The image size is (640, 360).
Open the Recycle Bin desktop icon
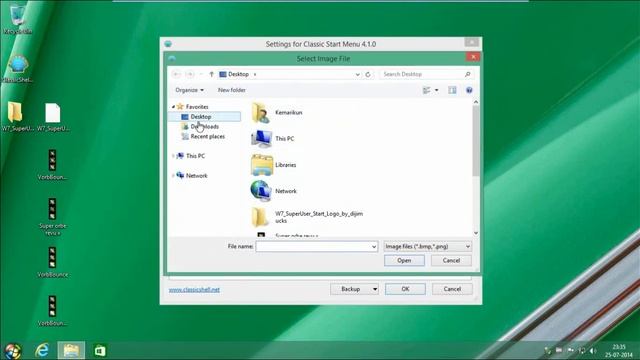(17, 20)
